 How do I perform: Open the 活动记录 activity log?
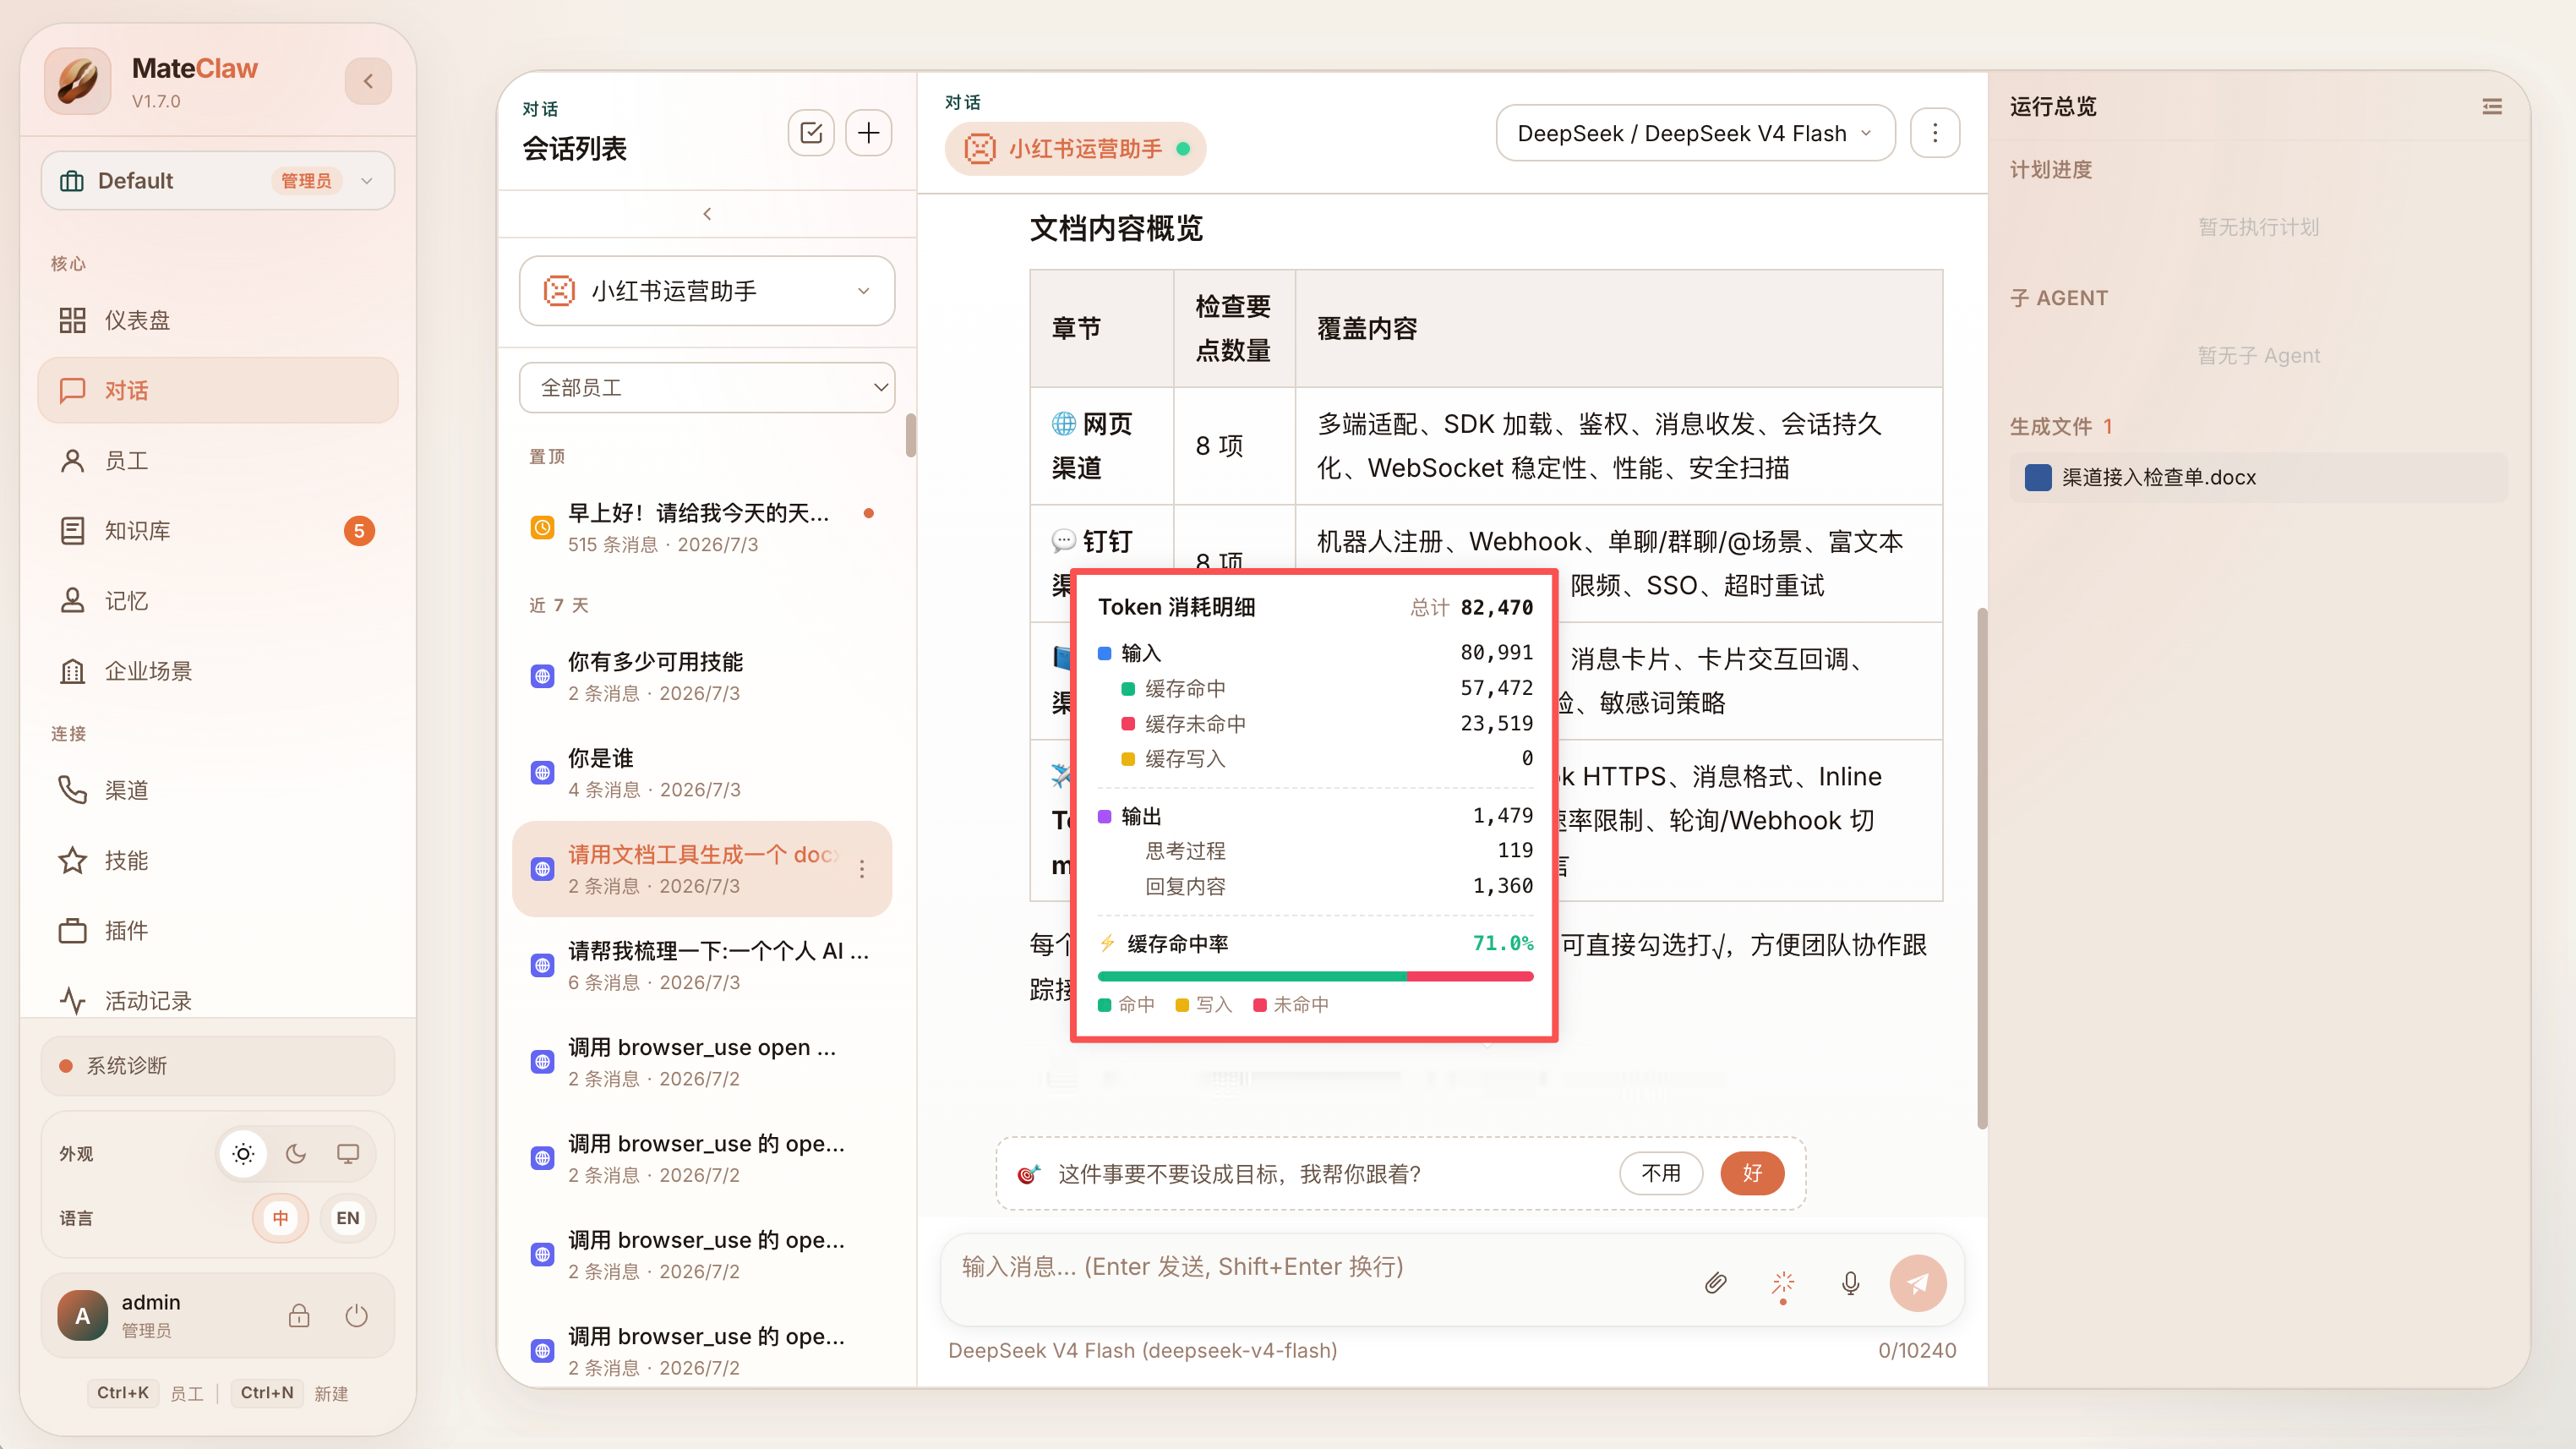point(218,1000)
